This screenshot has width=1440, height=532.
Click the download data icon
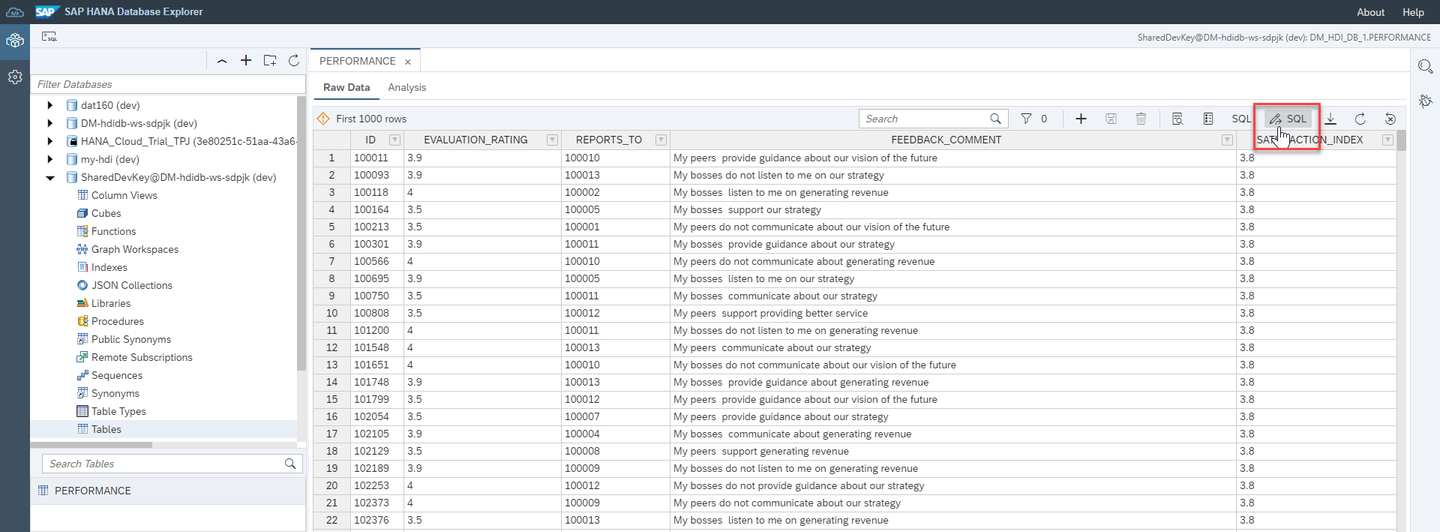1331,118
